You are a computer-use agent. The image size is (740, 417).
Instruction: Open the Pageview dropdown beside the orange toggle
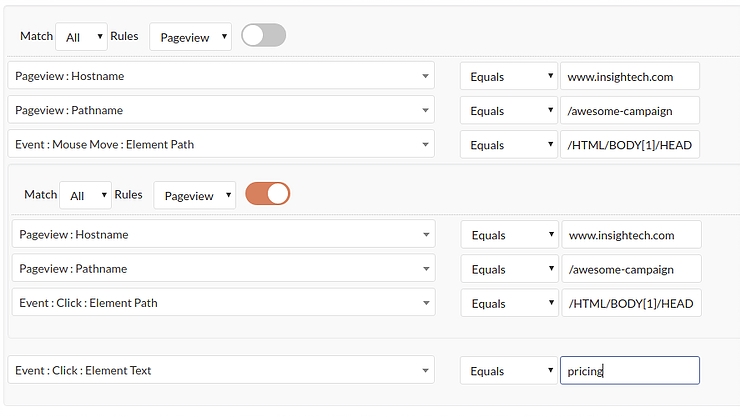pos(195,195)
